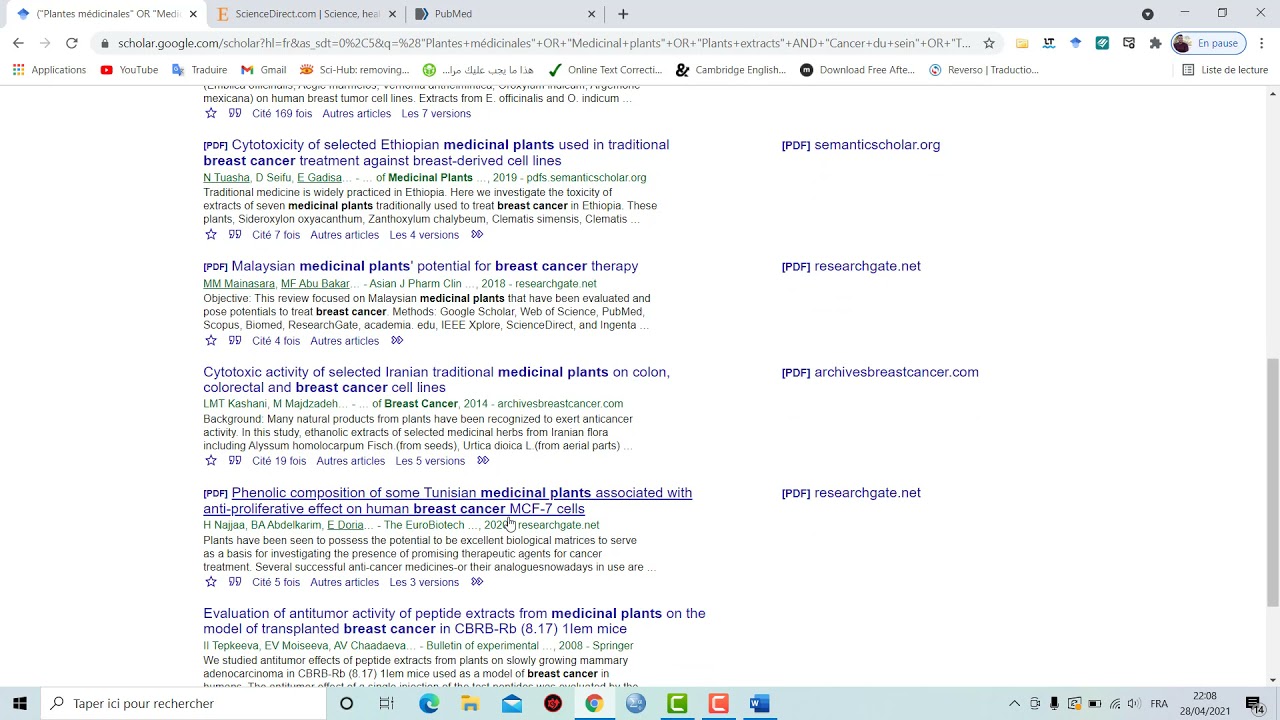
Task: Open author N Tuasha's profile
Action: click(226, 178)
